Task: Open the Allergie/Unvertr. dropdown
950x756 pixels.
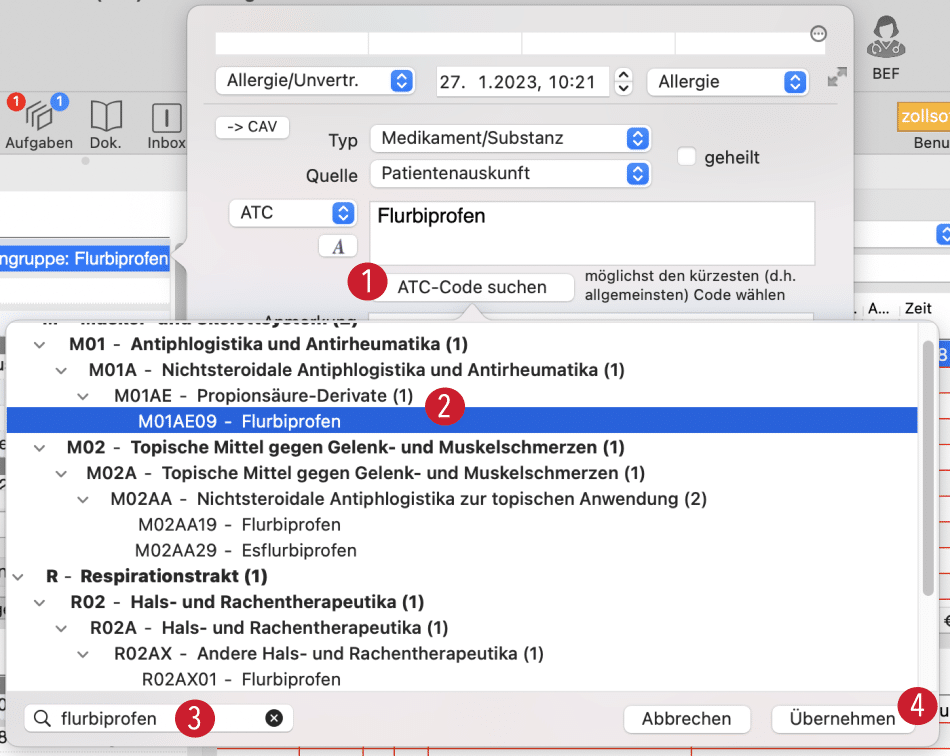Action: (x=315, y=81)
